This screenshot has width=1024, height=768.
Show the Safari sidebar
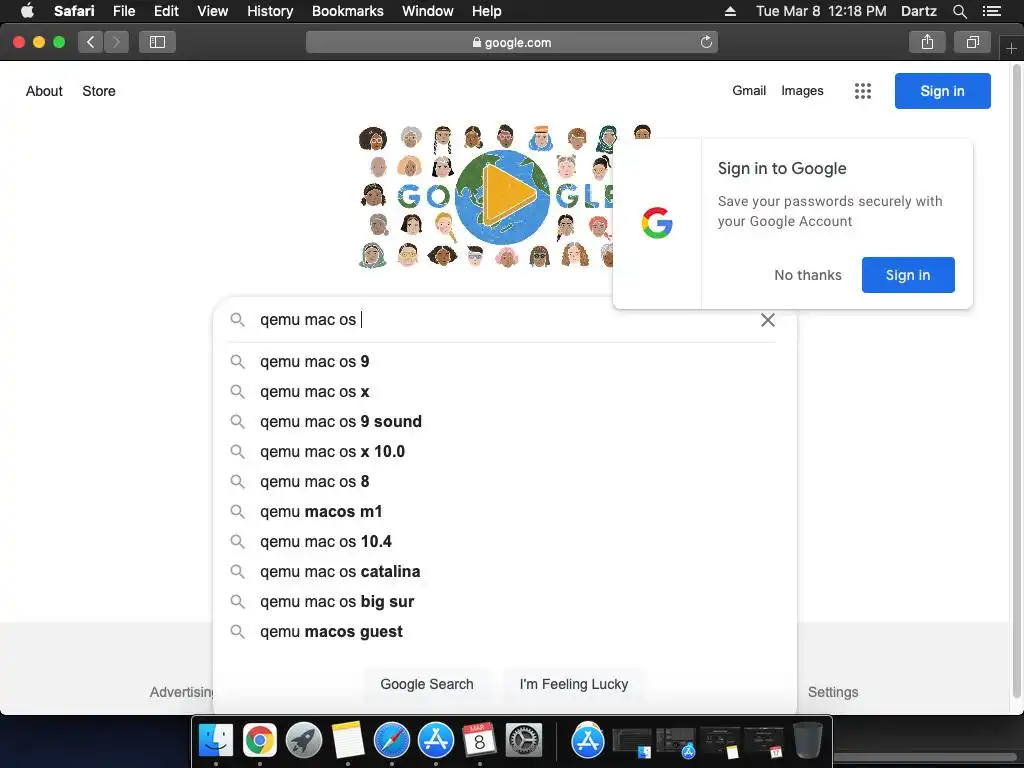(x=157, y=42)
